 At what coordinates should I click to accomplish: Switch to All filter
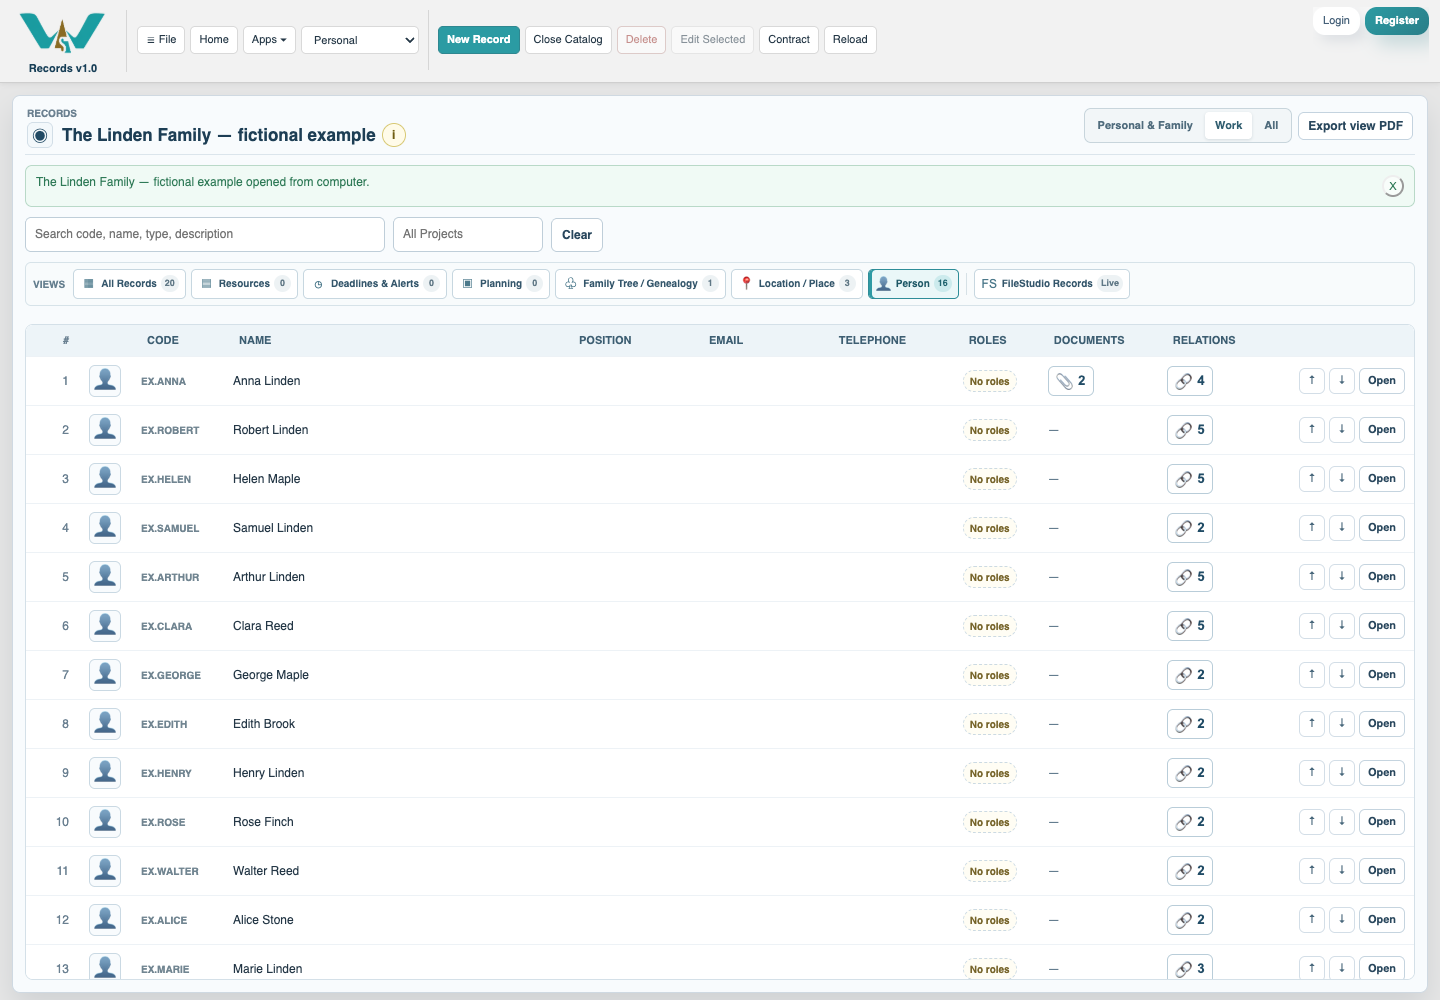1271,126
